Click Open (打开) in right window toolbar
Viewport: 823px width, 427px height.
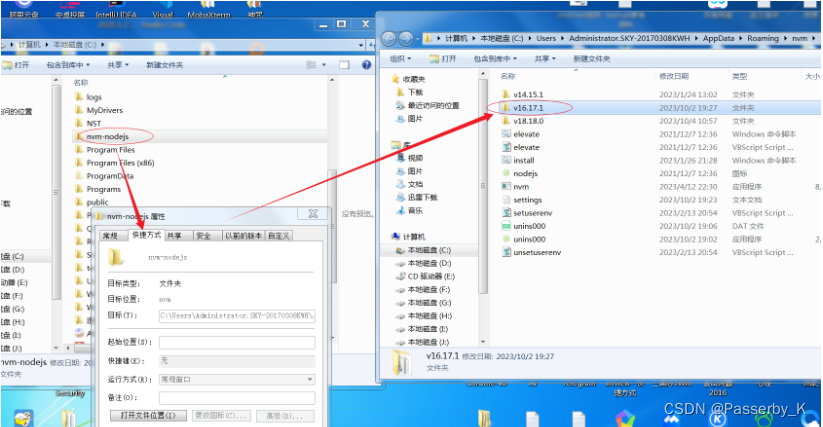tap(443, 59)
